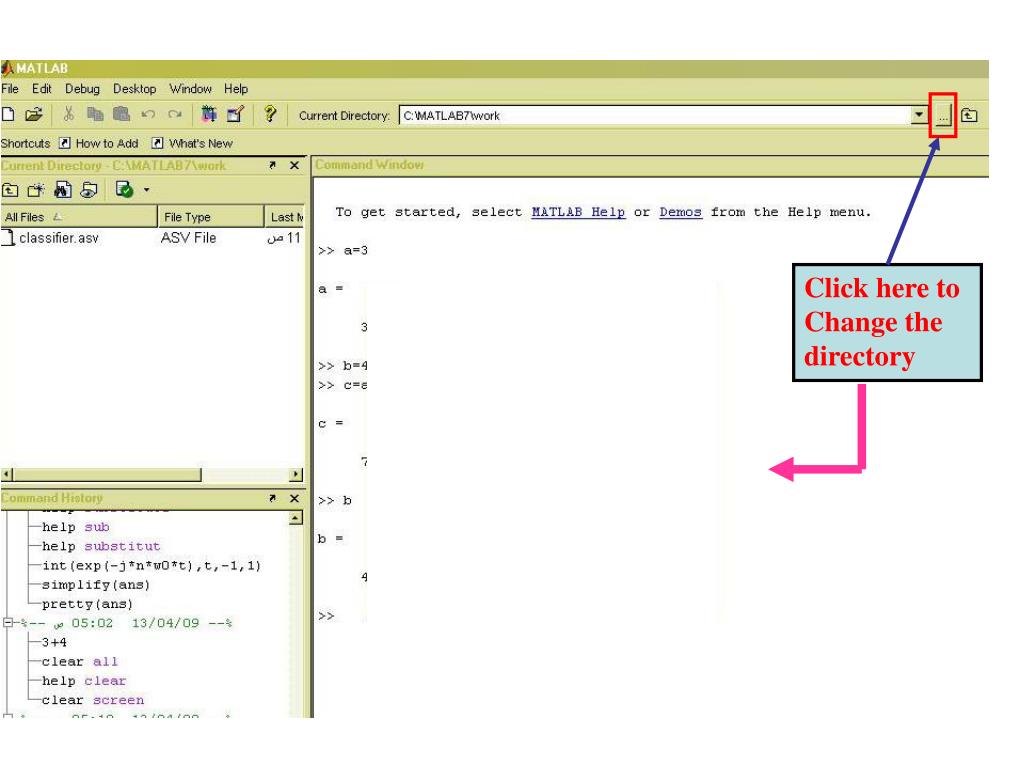Select the classifier.asv file name
The height and width of the screenshot is (768, 1024).
[59, 238]
